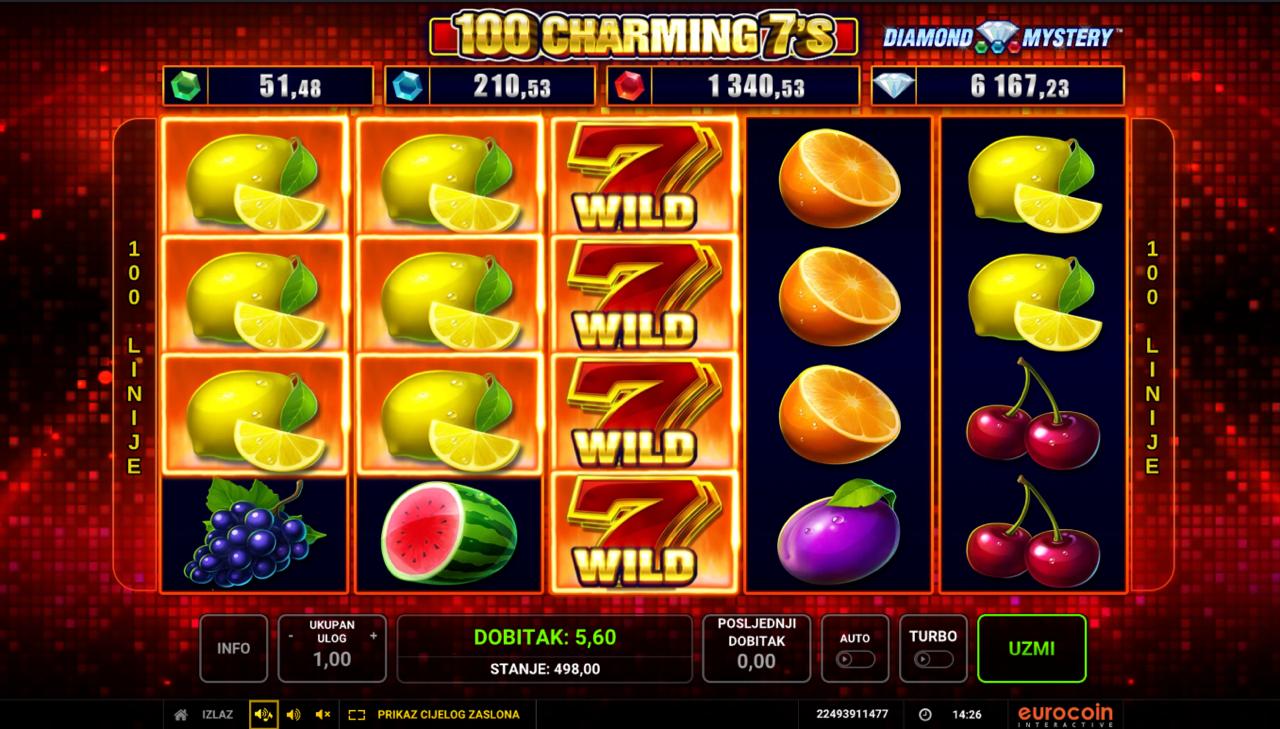Viewport: 1280px width, 729px height.
Task: Click the Eurocoin Interactive logo
Action: pos(1065,714)
